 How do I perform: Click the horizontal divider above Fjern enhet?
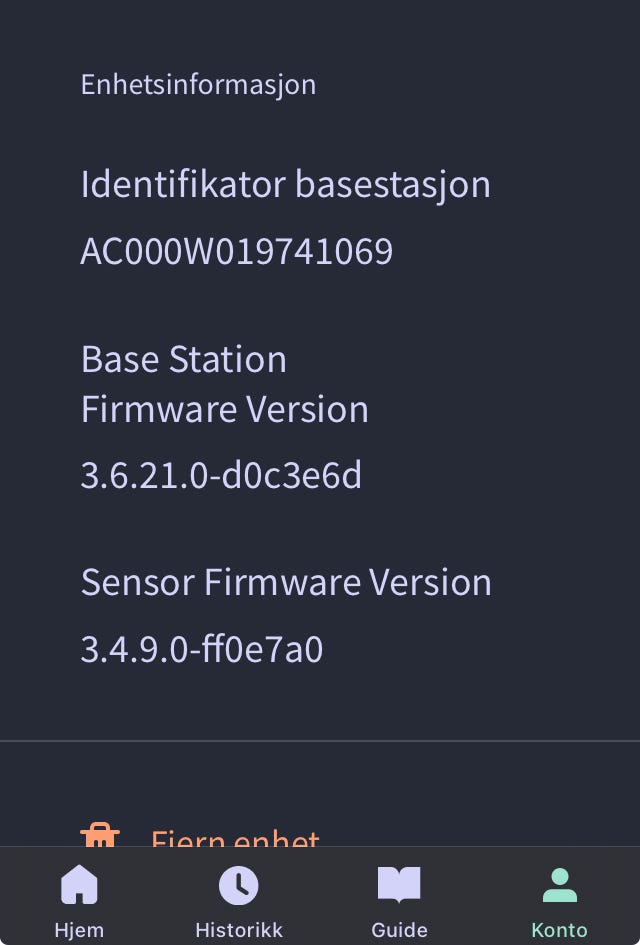pos(320,741)
